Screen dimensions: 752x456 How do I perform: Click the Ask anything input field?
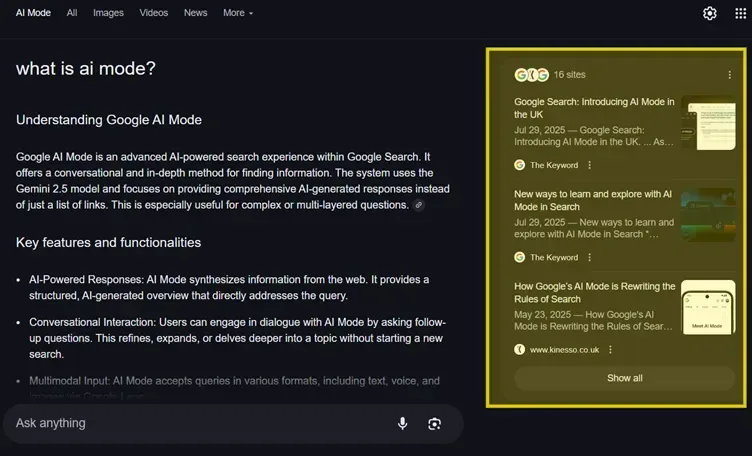200,423
